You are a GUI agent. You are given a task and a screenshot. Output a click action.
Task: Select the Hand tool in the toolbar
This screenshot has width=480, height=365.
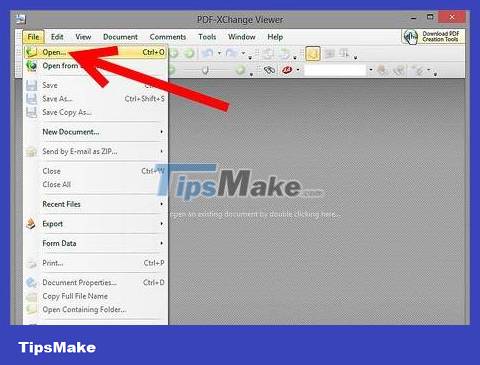pyautogui.click(x=313, y=54)
